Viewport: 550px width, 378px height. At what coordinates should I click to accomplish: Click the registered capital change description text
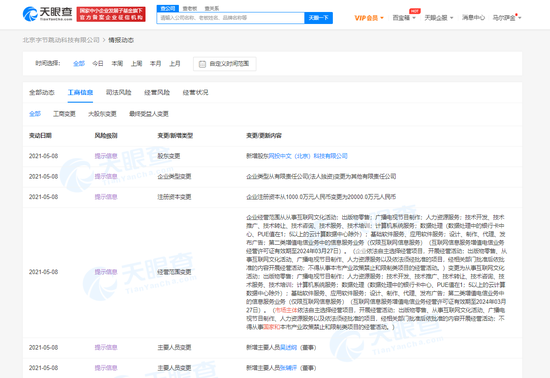(321, 197)
